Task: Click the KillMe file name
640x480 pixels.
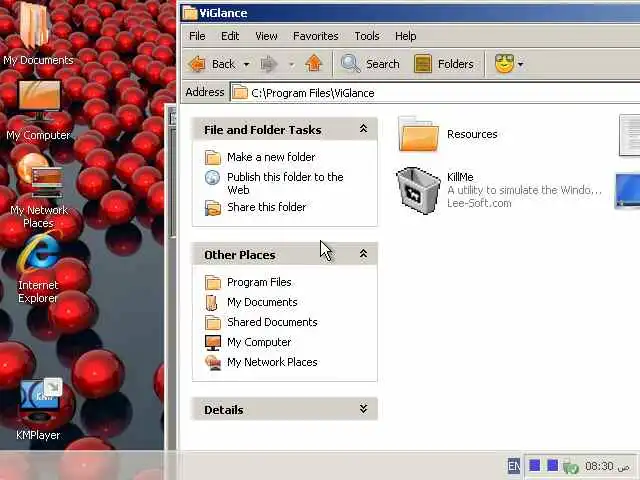Action: [x=460, y=177]
